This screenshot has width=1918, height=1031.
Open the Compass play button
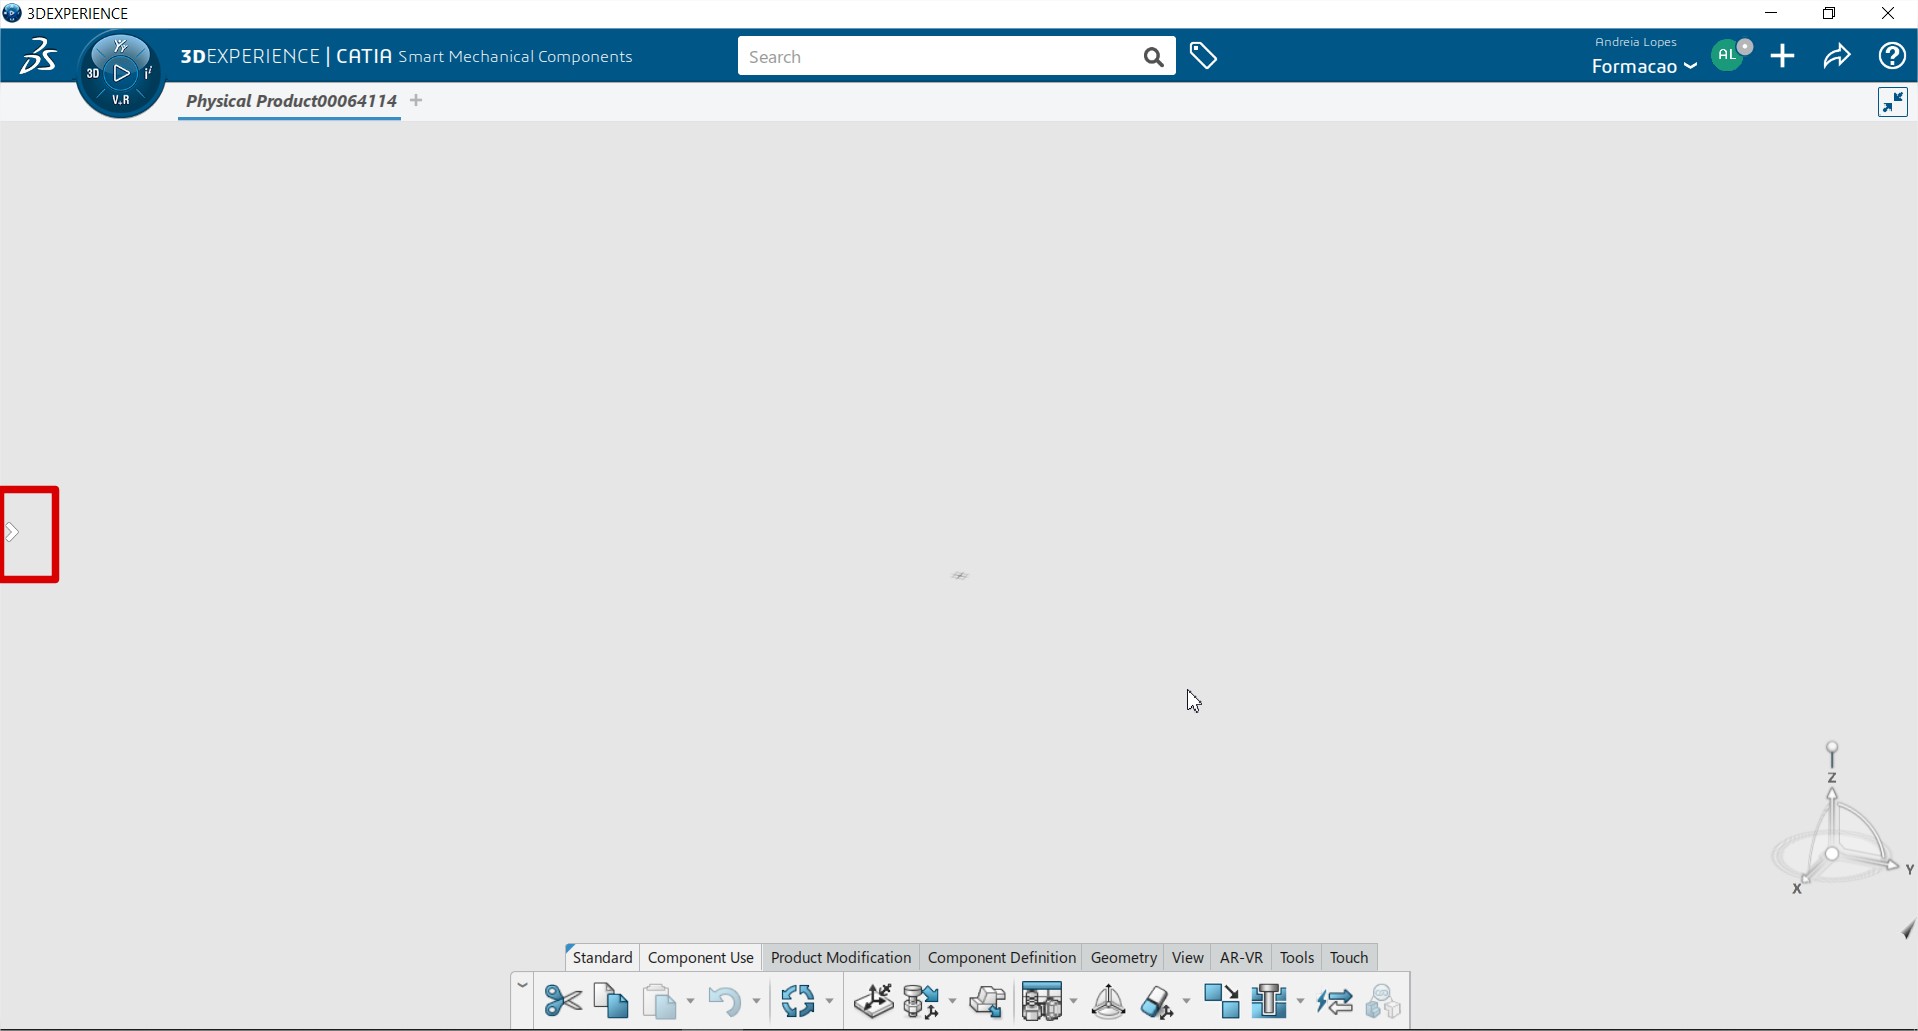(121, 73)
